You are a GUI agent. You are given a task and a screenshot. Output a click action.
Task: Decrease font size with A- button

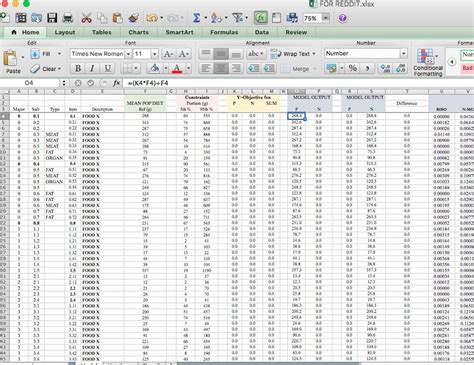coord(184,54)
